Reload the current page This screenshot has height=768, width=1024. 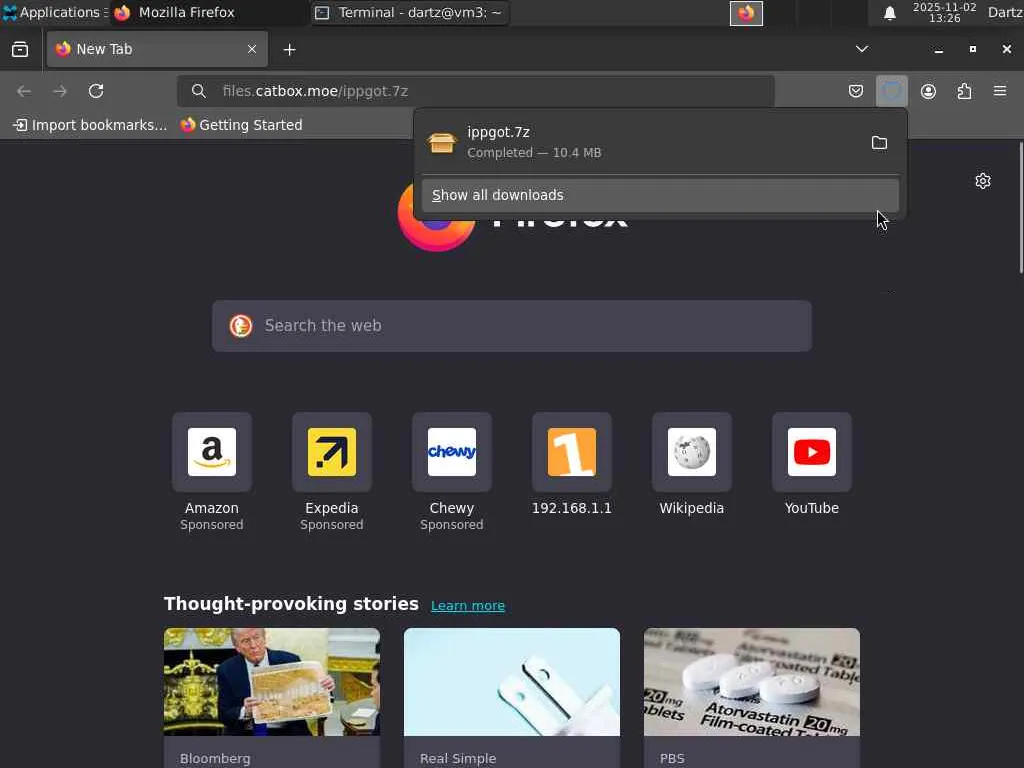point(96,91)
